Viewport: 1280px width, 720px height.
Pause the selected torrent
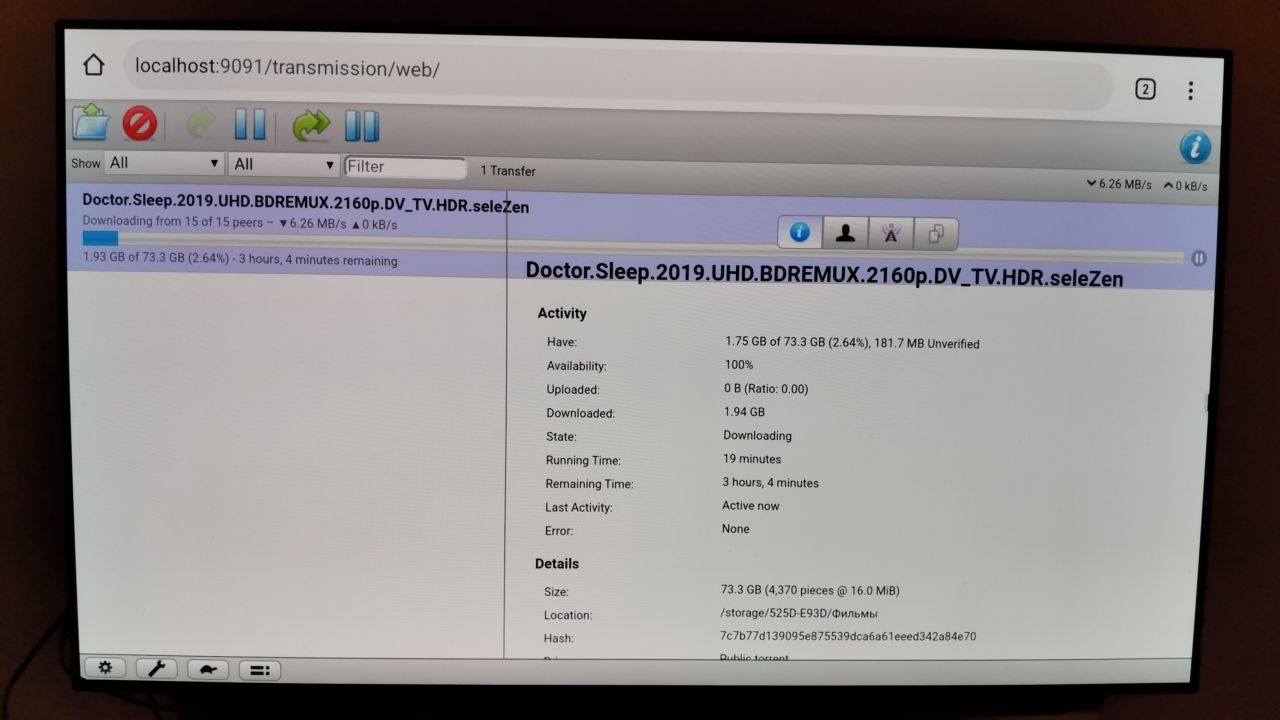click(250, 125)
